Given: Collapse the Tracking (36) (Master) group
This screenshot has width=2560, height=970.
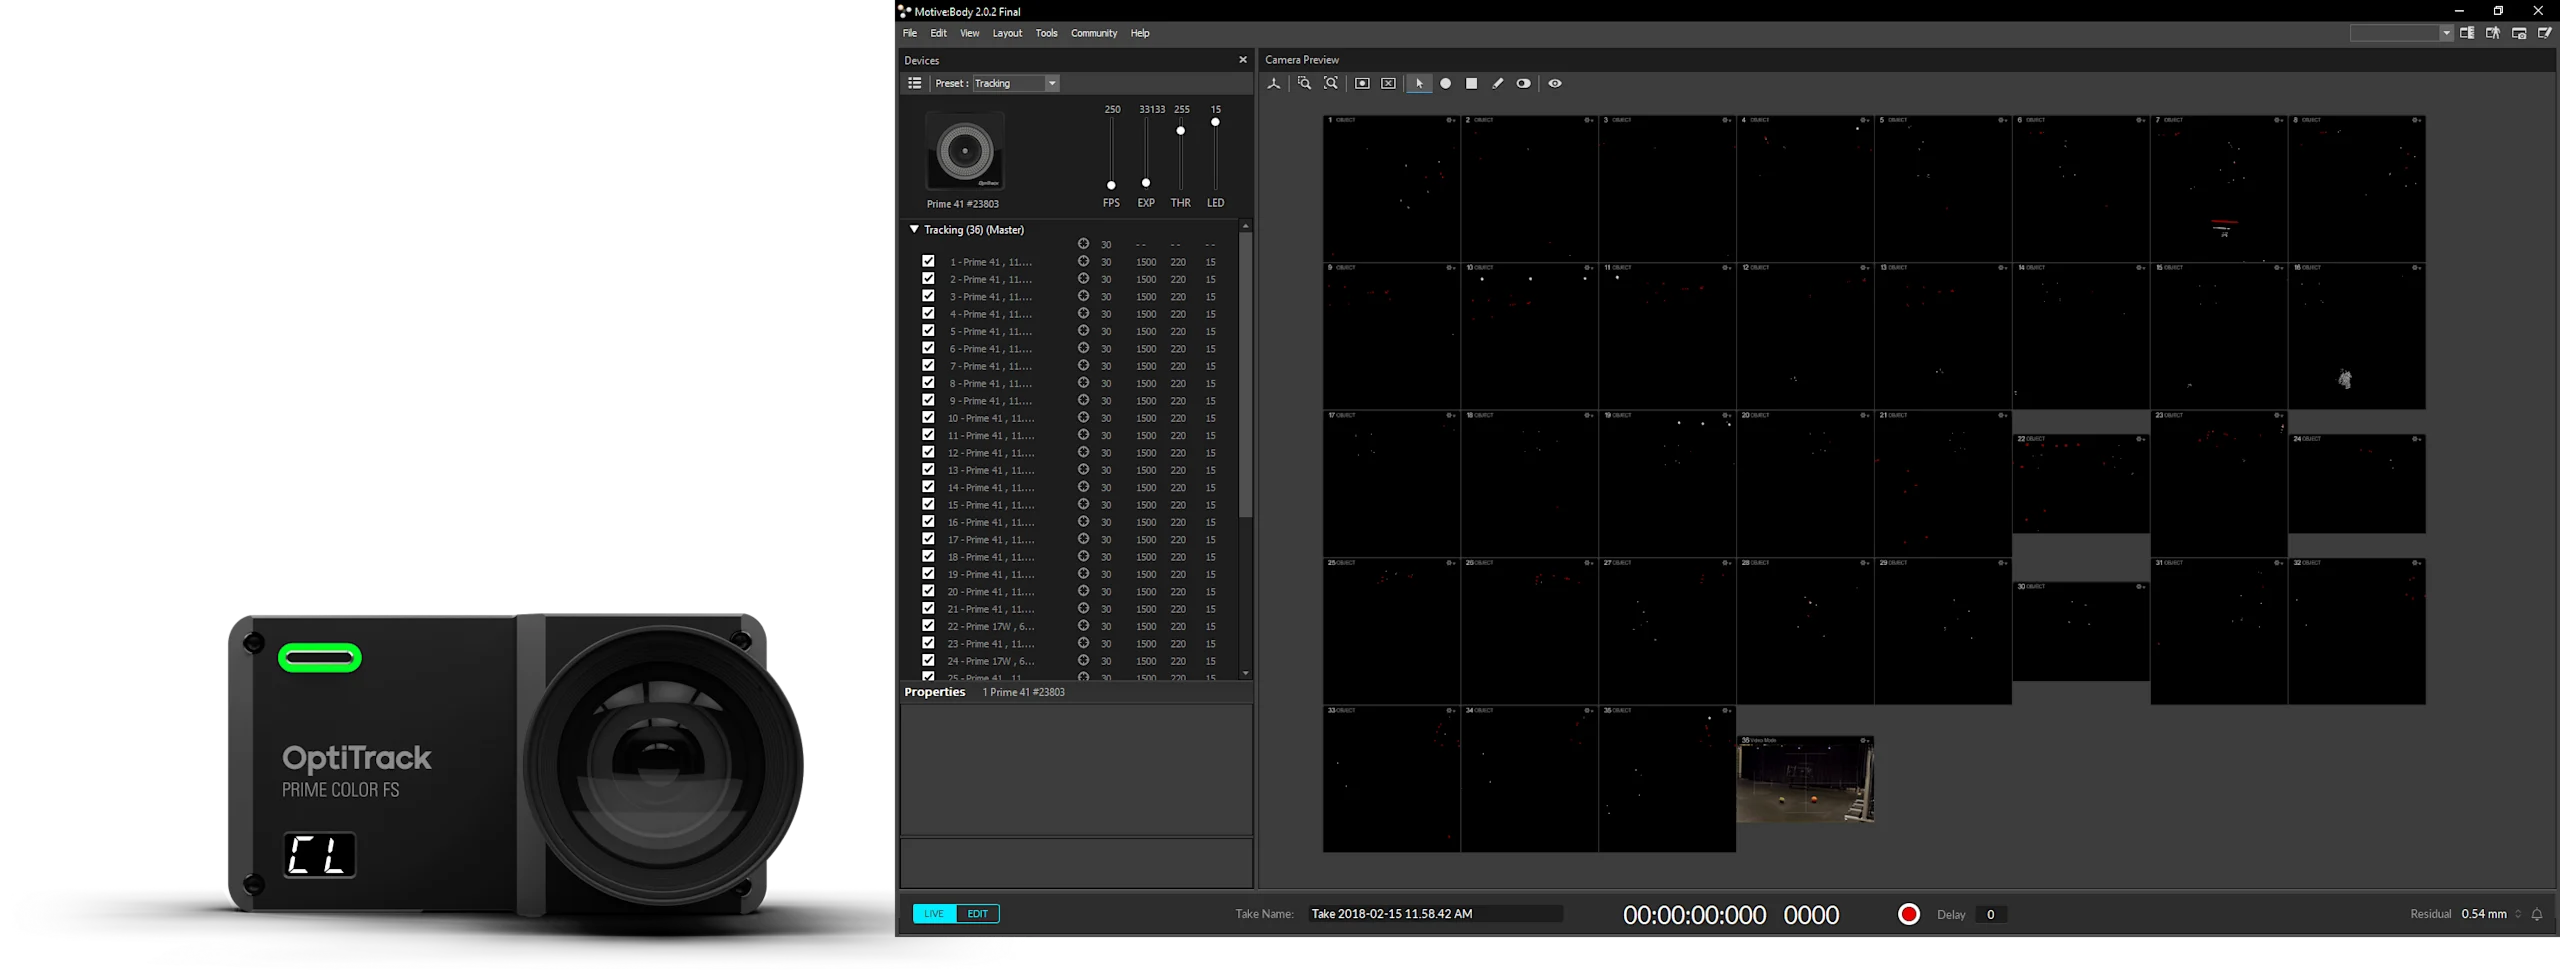Looking at the screenshot, I should point(914,230).
